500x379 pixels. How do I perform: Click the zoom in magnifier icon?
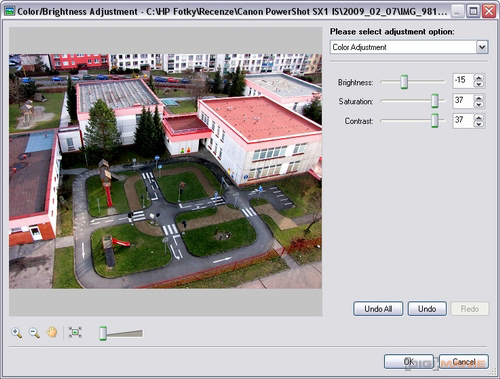coord(16,333)
